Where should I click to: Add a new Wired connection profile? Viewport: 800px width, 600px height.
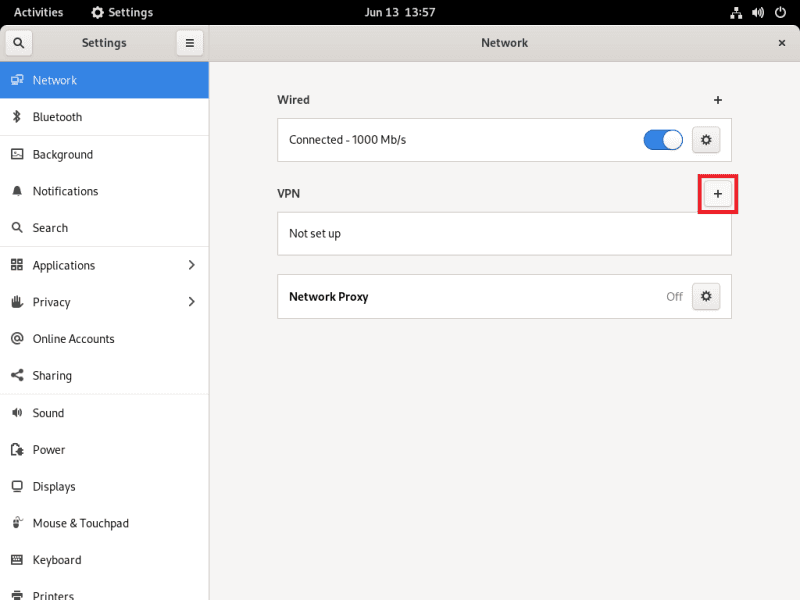717,100
